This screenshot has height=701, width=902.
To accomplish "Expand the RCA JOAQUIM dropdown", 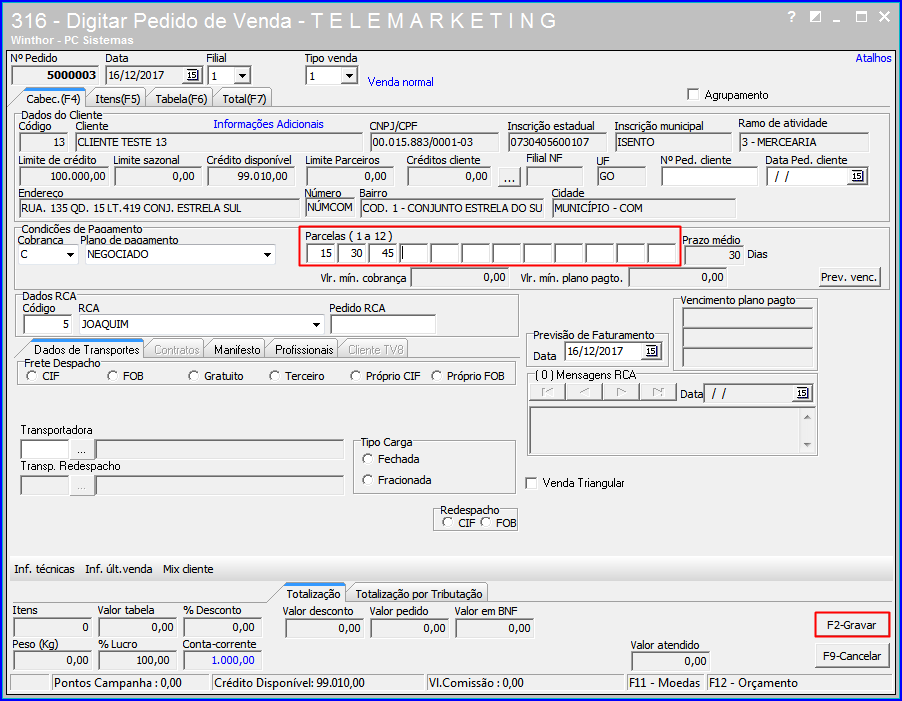I will coord(316,324).
